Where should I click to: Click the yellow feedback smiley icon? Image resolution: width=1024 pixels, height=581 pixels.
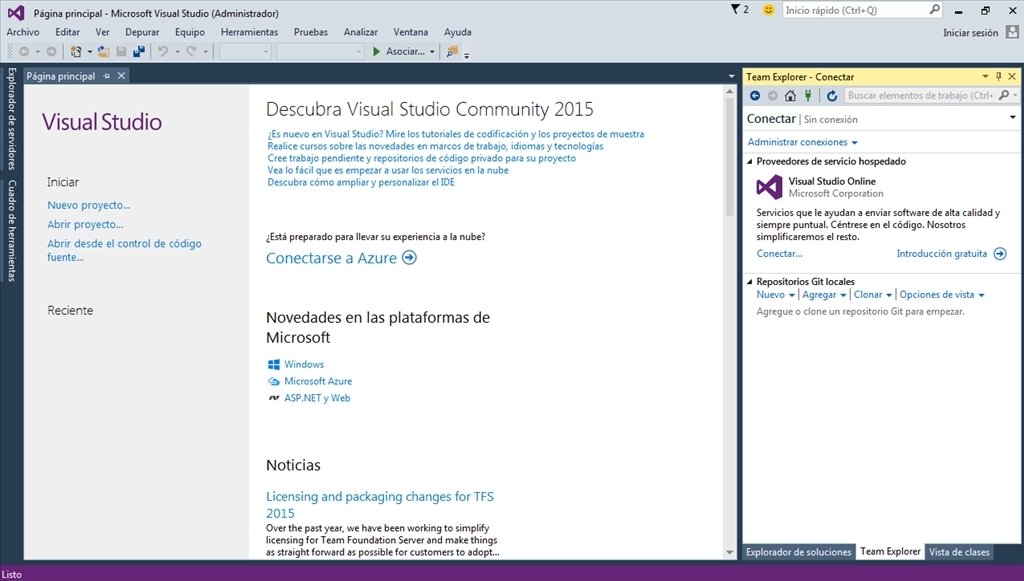[x=769, y=10]
